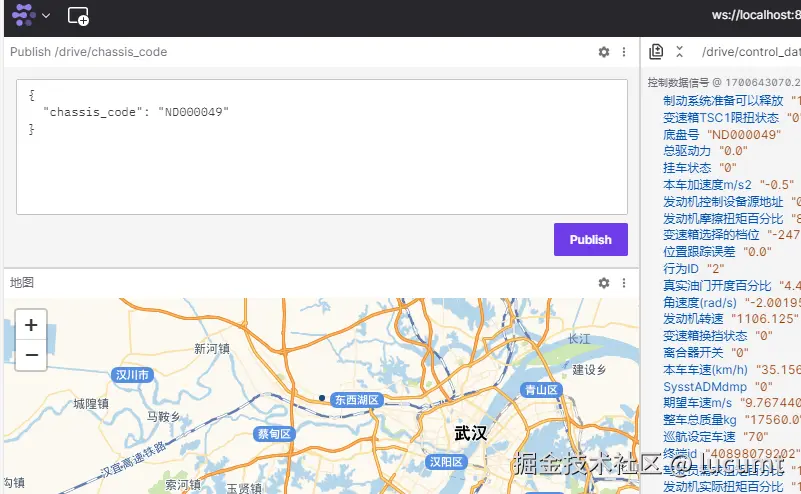
Task: Click the /drive/control_data topic input
Action: coord(750,52)
